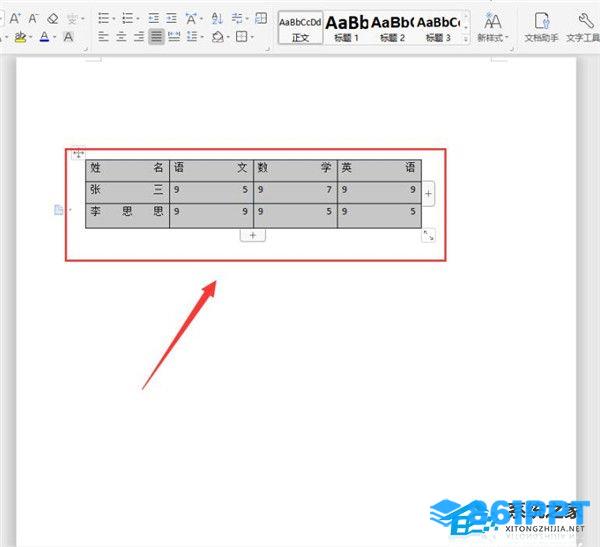
Task: Align text right
Action: pyautogui.click(x=139, y=37)
